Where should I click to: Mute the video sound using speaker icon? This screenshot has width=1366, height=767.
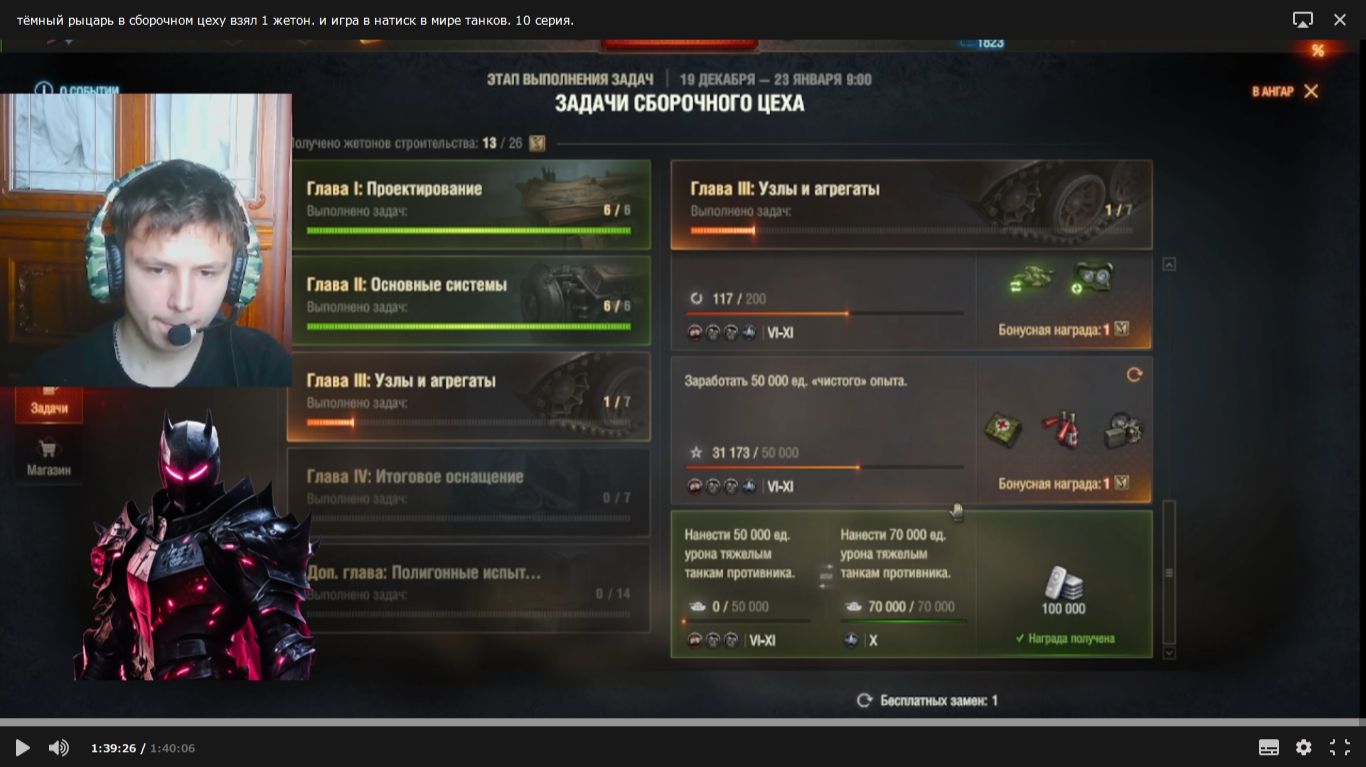[59, 747]
